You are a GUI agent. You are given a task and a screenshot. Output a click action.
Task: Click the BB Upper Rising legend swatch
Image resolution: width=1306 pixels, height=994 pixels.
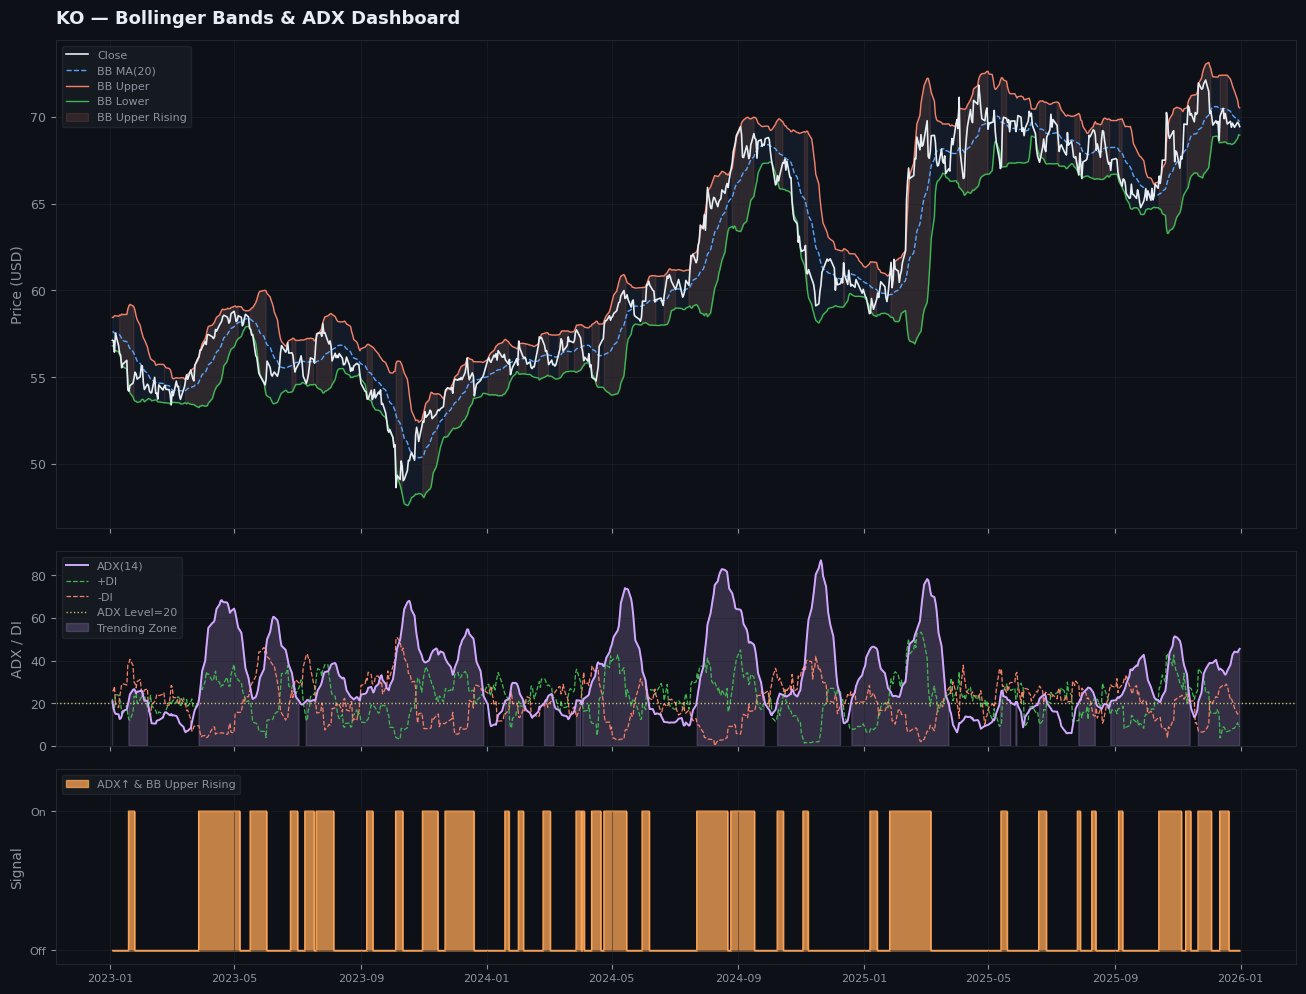coord(77,118)
